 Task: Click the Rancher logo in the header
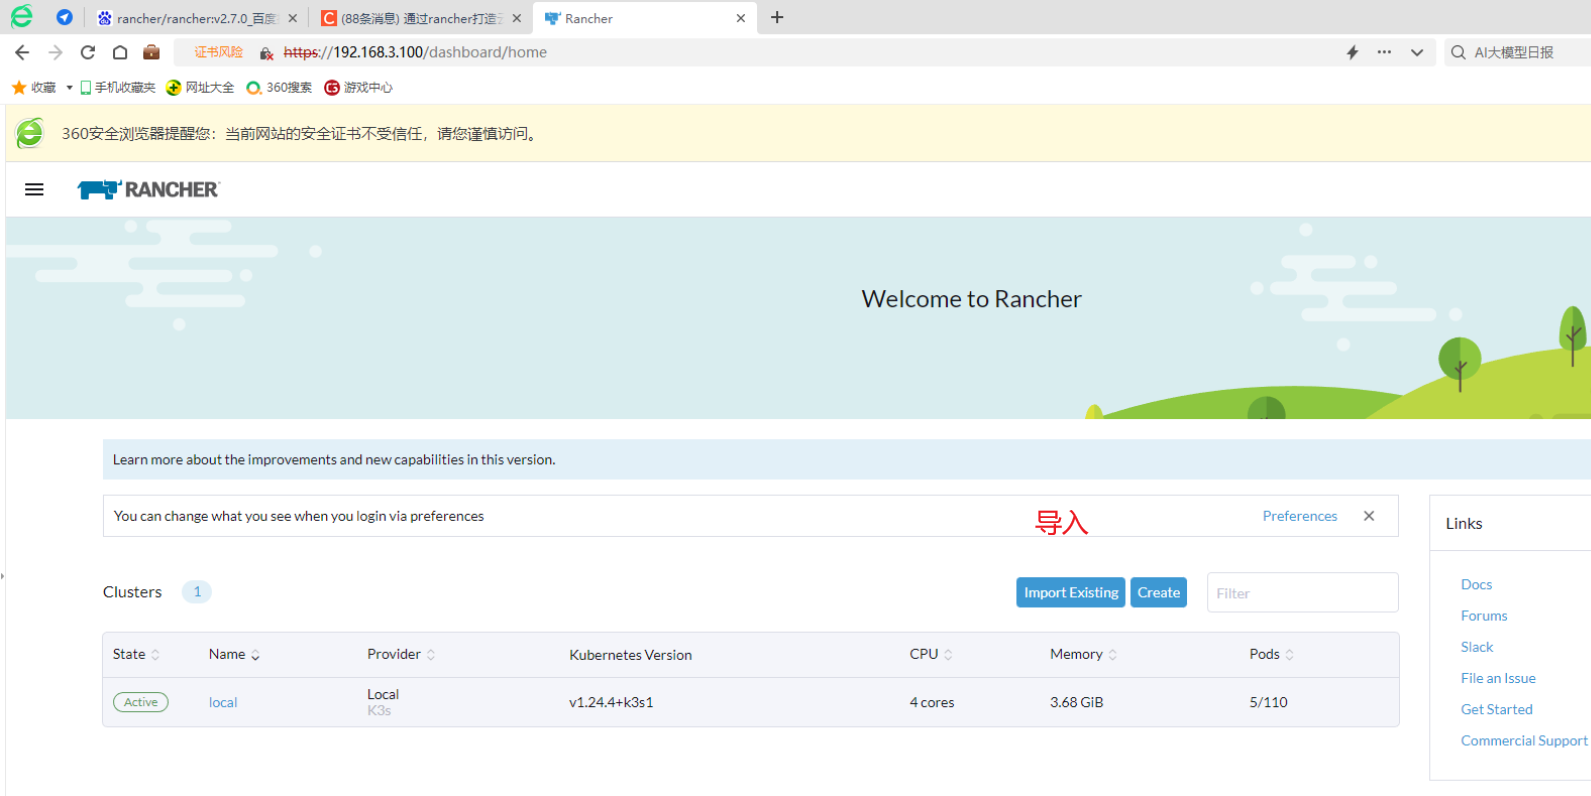(148, 190)
